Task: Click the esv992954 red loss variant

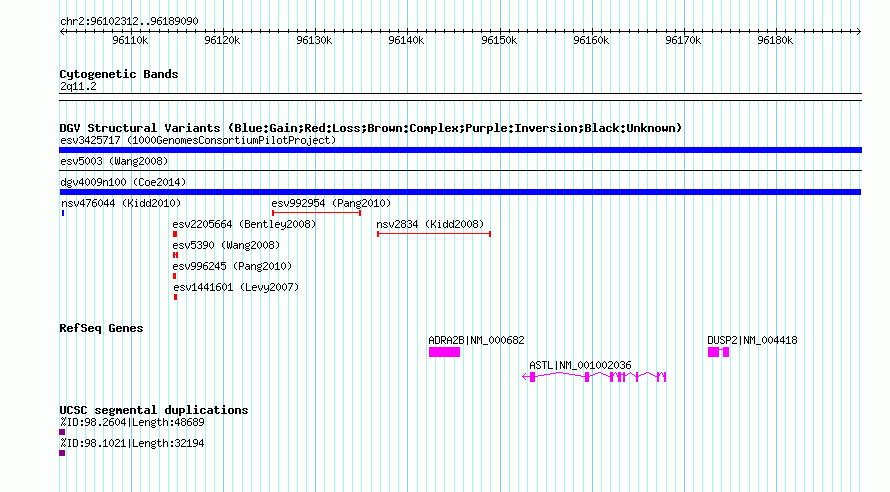Action: pyautogui.click(x=316, y=213)
